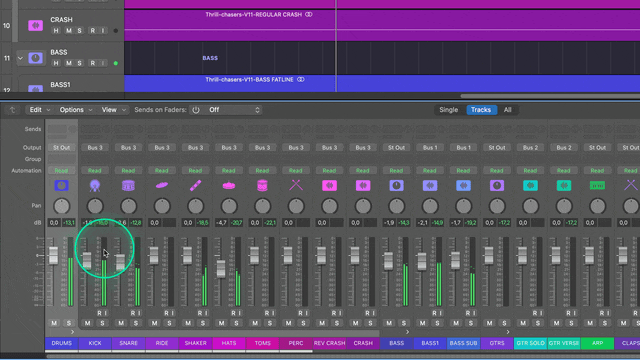640x360 pixels.
Task: Open the mixer Edit menu
Action: click(39, 110)
